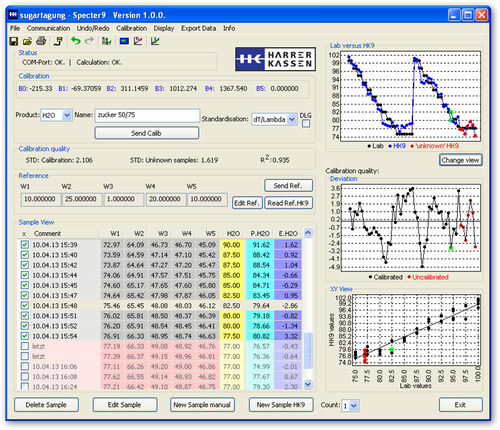500x430 pixels.
Task: Click the cyan P.H2O cell 91.62
Action: pos(260,245)
